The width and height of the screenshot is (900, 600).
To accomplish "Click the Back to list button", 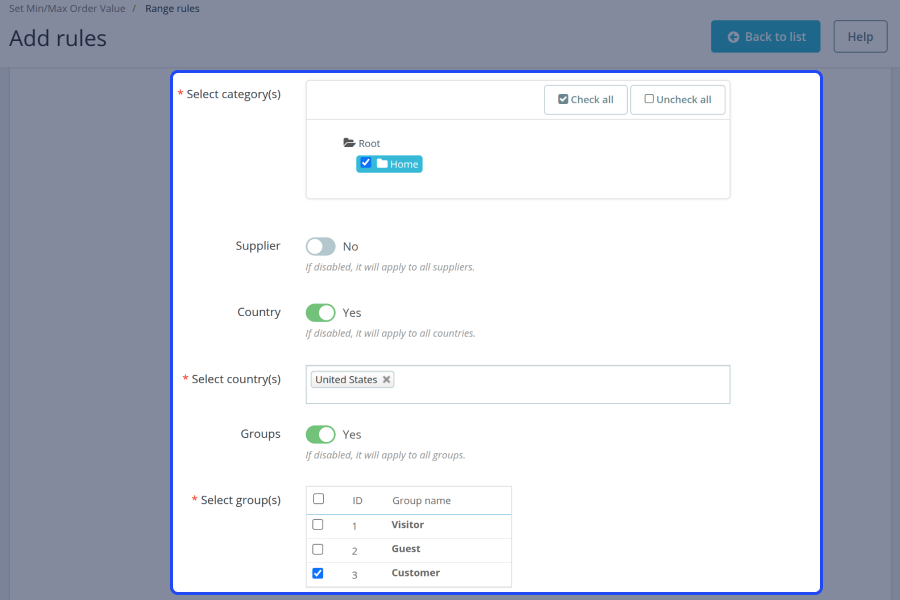I will point(765,37).
